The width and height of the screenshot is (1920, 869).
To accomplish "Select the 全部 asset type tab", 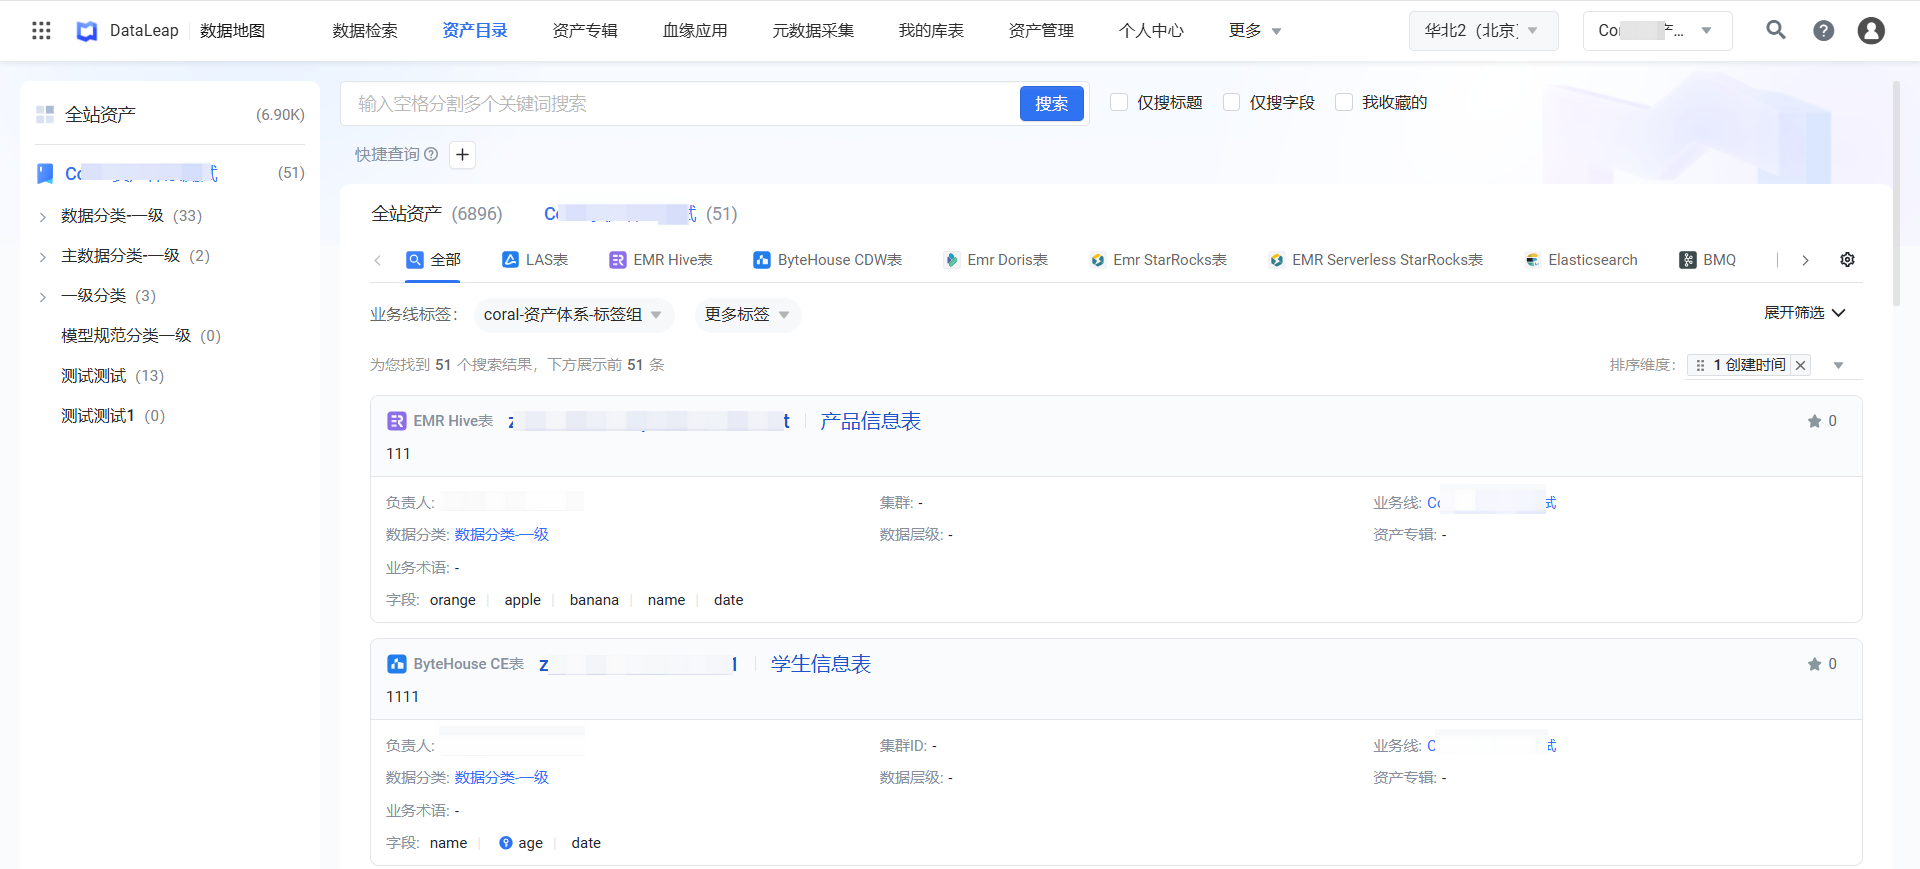I will [x=434, y=260].
